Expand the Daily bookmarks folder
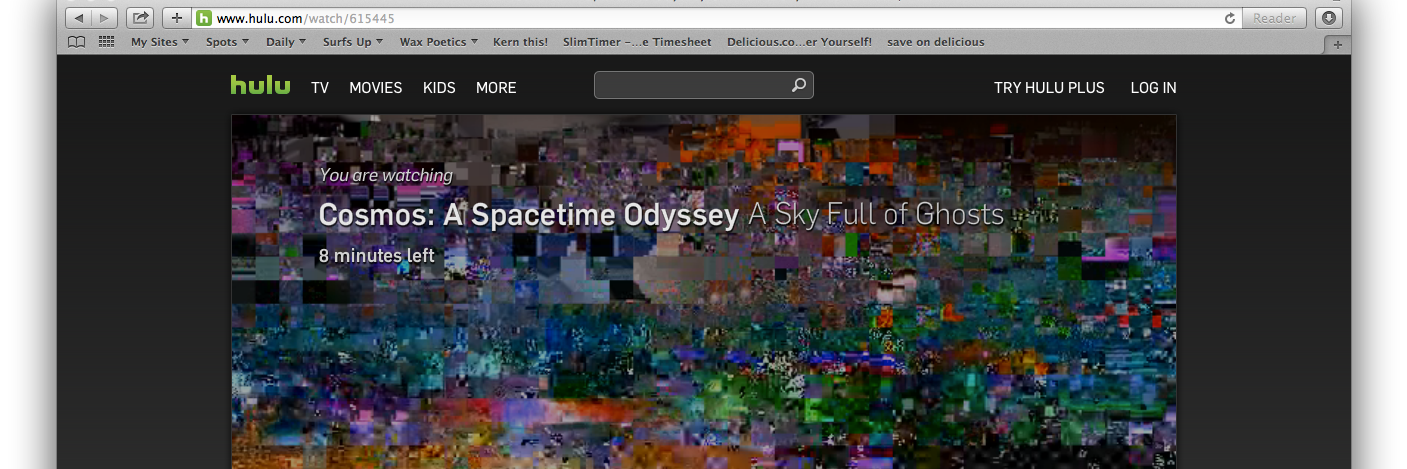This screenshot has height=469, width=1407. pos(286,42)
